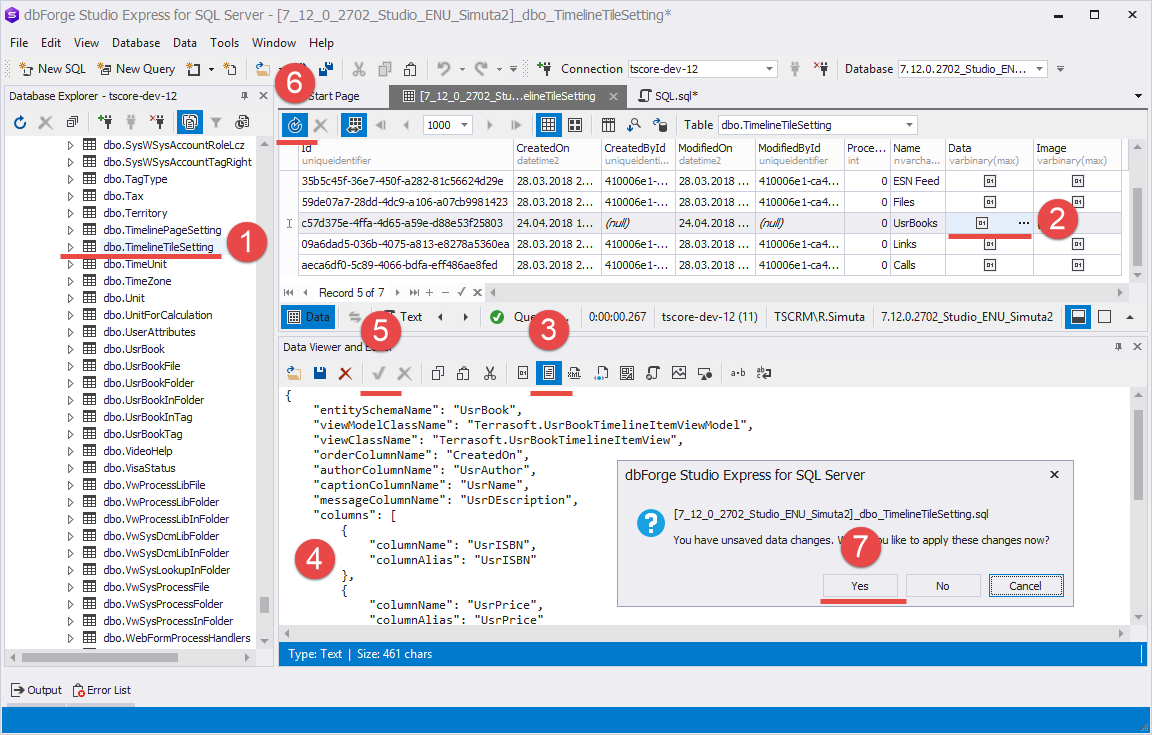
Task: Switch Data Viewer to XML view
Action: [x=575, y=373]
